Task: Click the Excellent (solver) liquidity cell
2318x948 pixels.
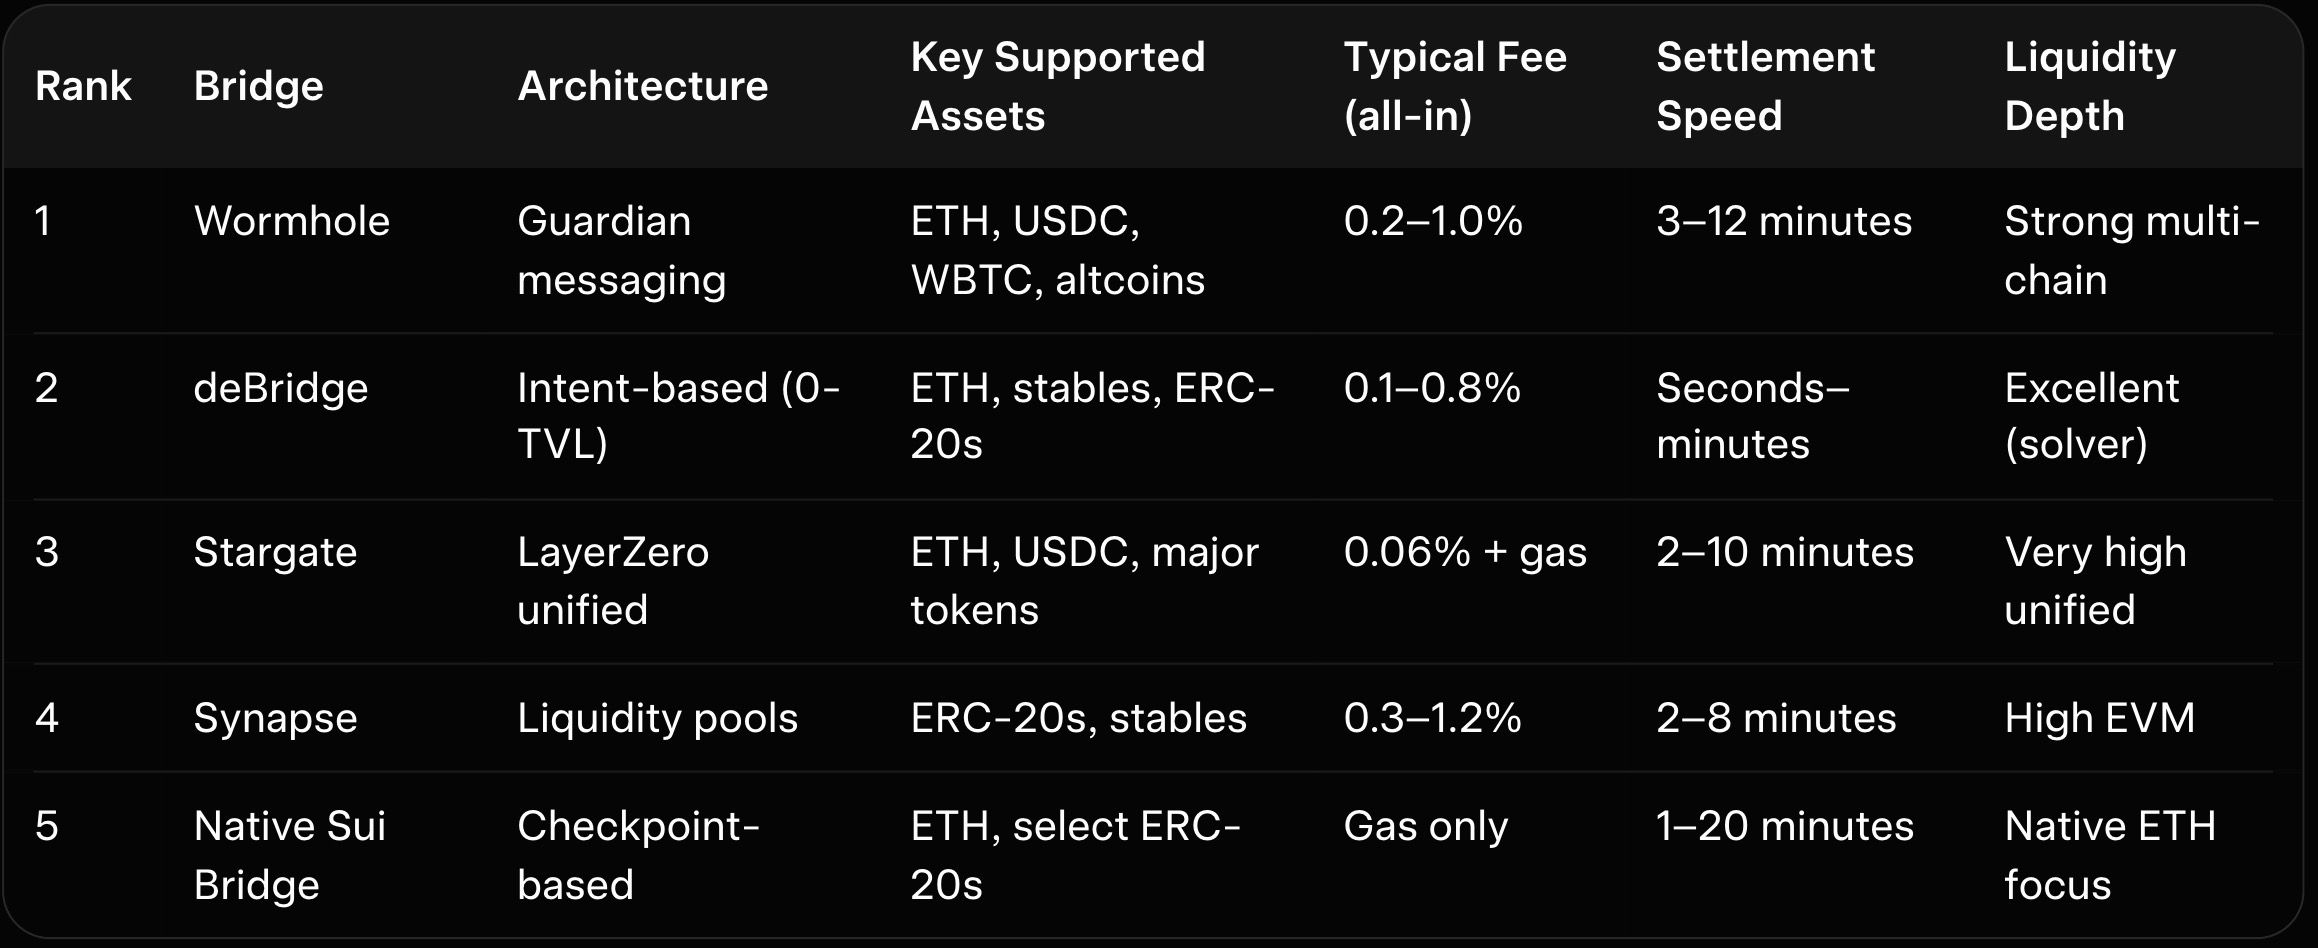Action: click(2091, 416)
